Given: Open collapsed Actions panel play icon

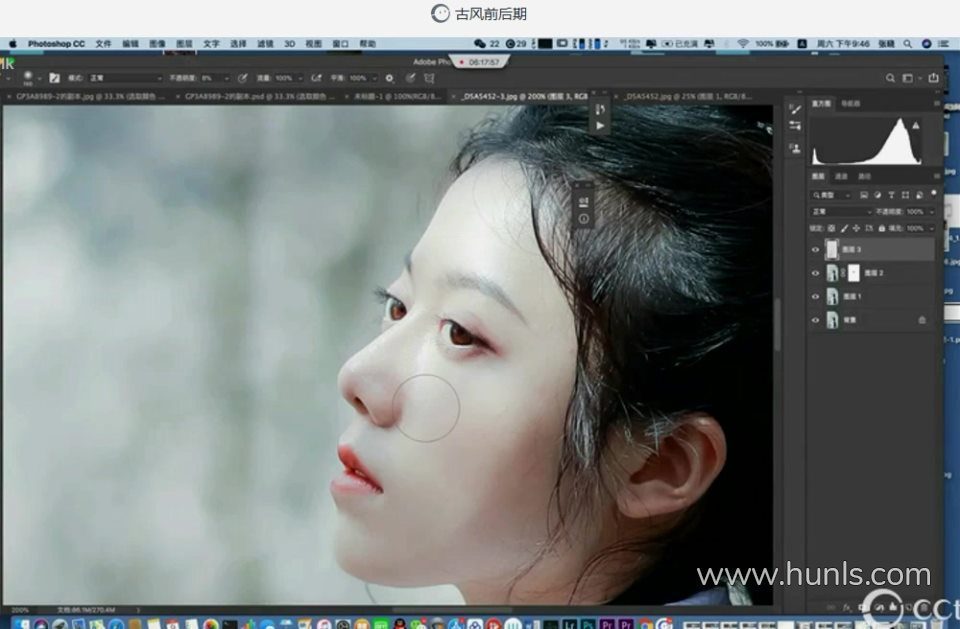Looking at the screenshot, I should coord(600,126).
